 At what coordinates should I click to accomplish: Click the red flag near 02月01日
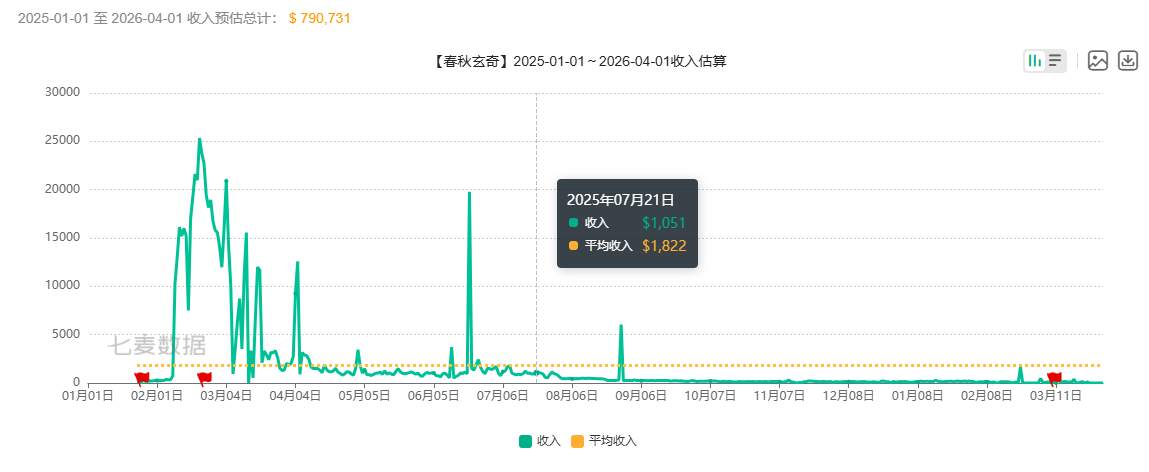click(x=142, y=377)
